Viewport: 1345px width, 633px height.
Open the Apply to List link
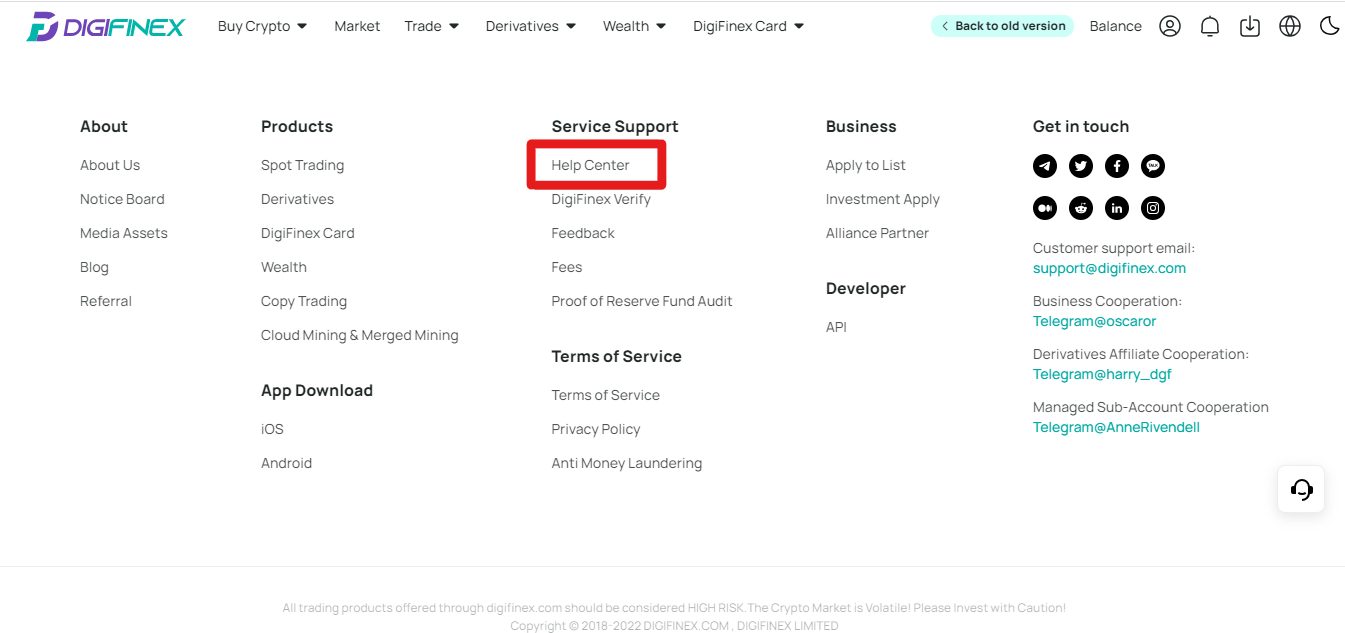click(866, 165)
